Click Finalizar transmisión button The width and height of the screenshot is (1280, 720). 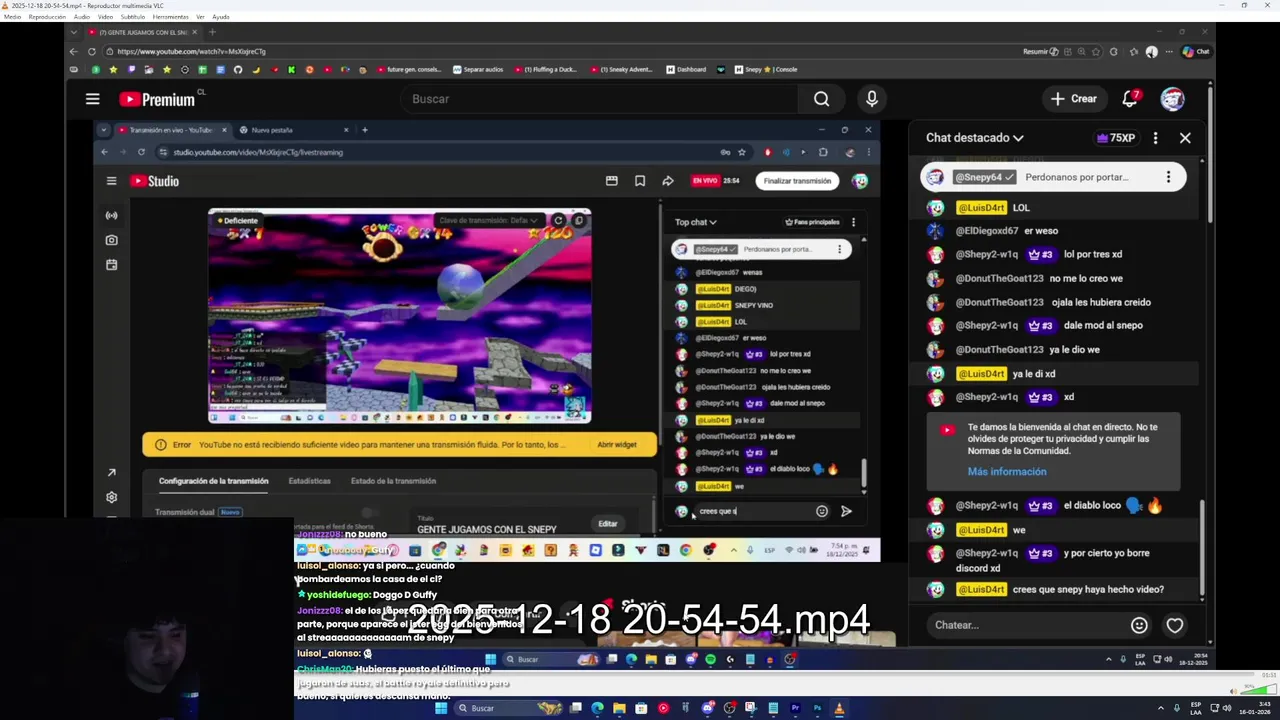pyautogui.click(x=797, y=181)
